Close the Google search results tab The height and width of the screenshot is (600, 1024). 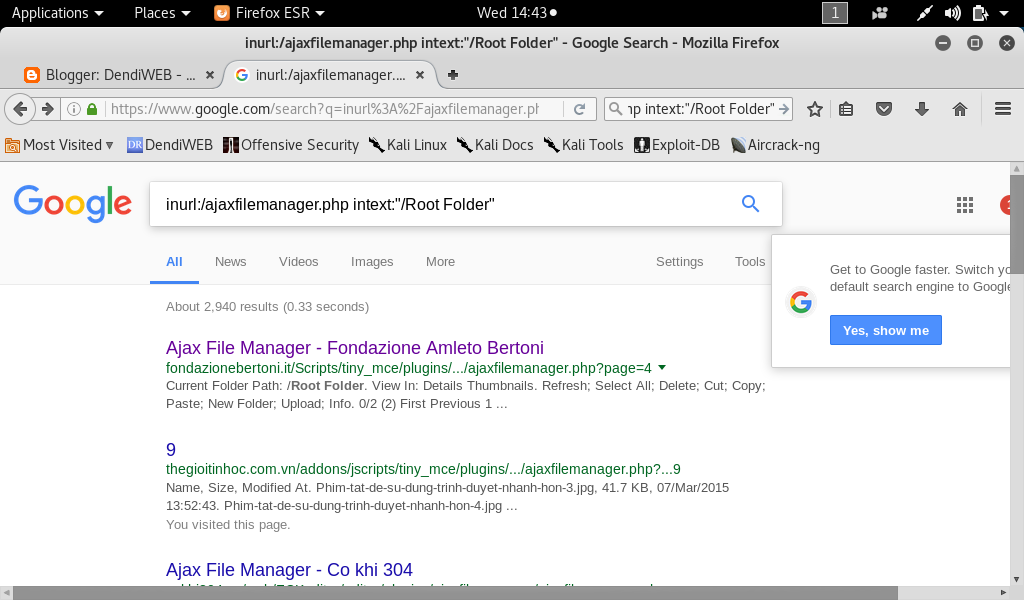pos(420,75)
